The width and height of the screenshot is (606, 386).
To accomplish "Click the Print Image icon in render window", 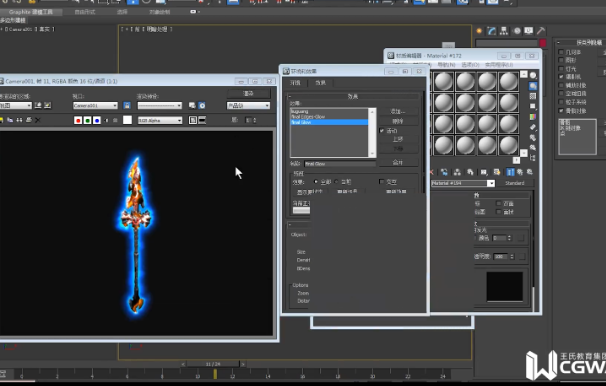I will pos(29,120).
